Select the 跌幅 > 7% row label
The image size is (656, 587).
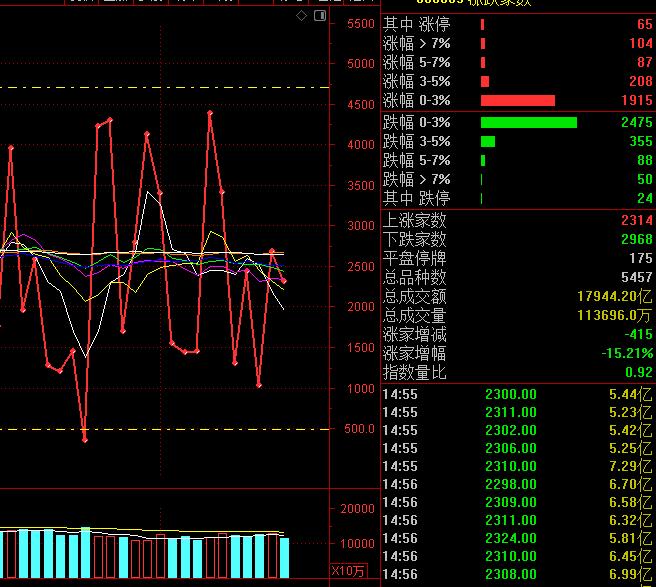(x=417, y=179)
